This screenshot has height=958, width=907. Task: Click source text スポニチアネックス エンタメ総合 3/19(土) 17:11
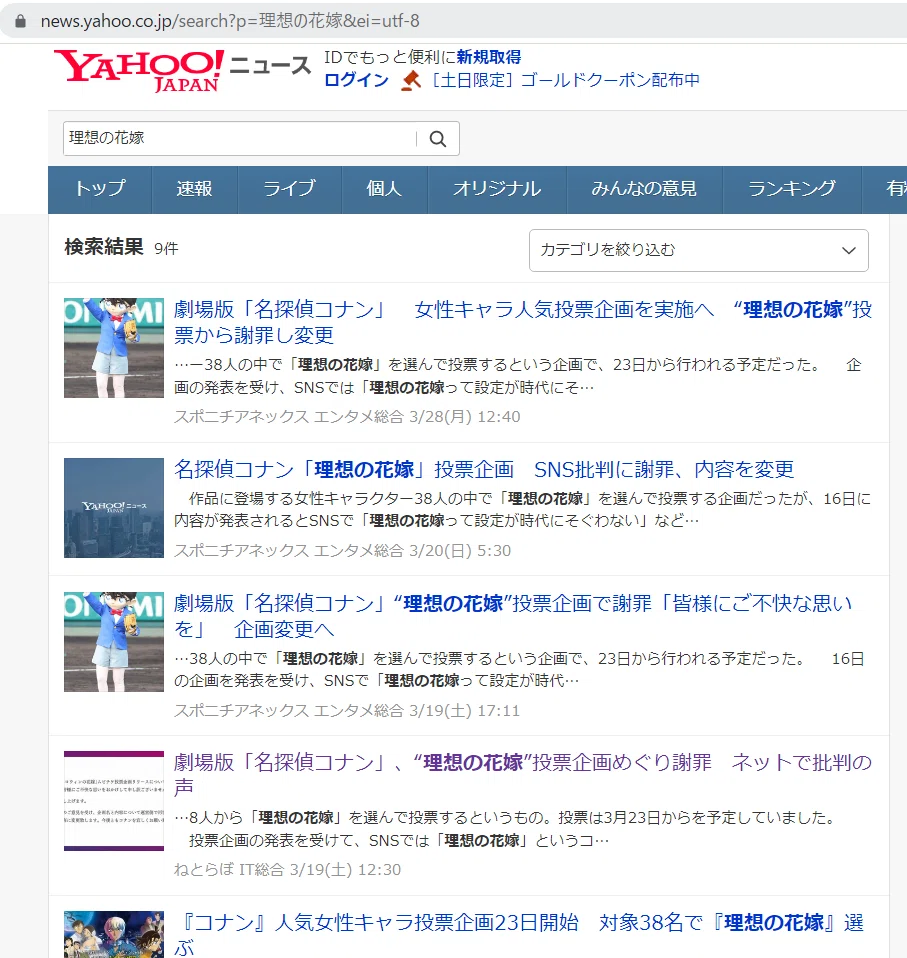(347, 711)
